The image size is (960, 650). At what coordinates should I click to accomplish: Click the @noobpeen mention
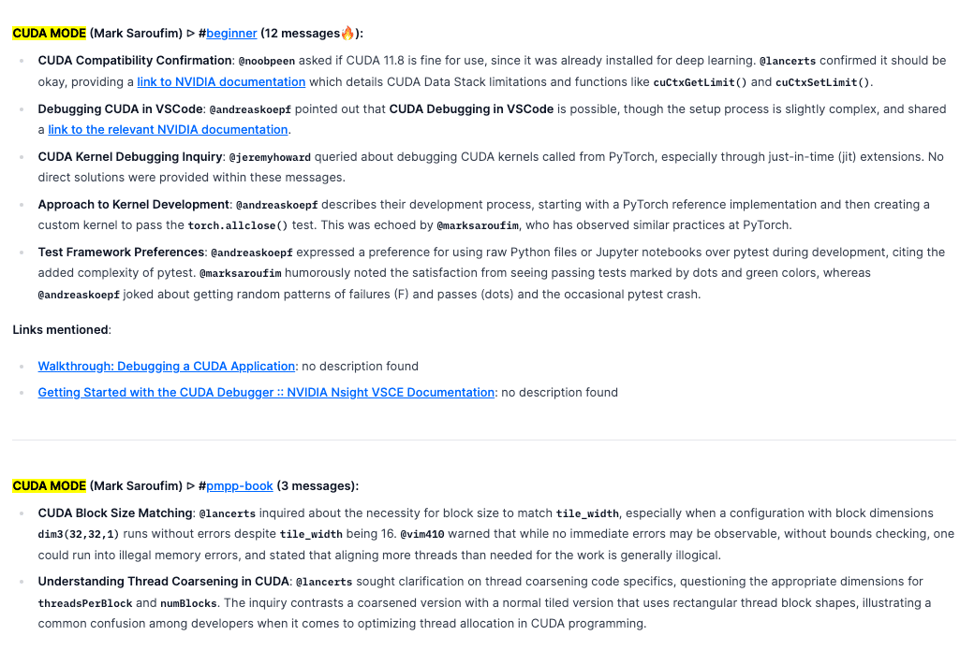[x=268, y=61]
